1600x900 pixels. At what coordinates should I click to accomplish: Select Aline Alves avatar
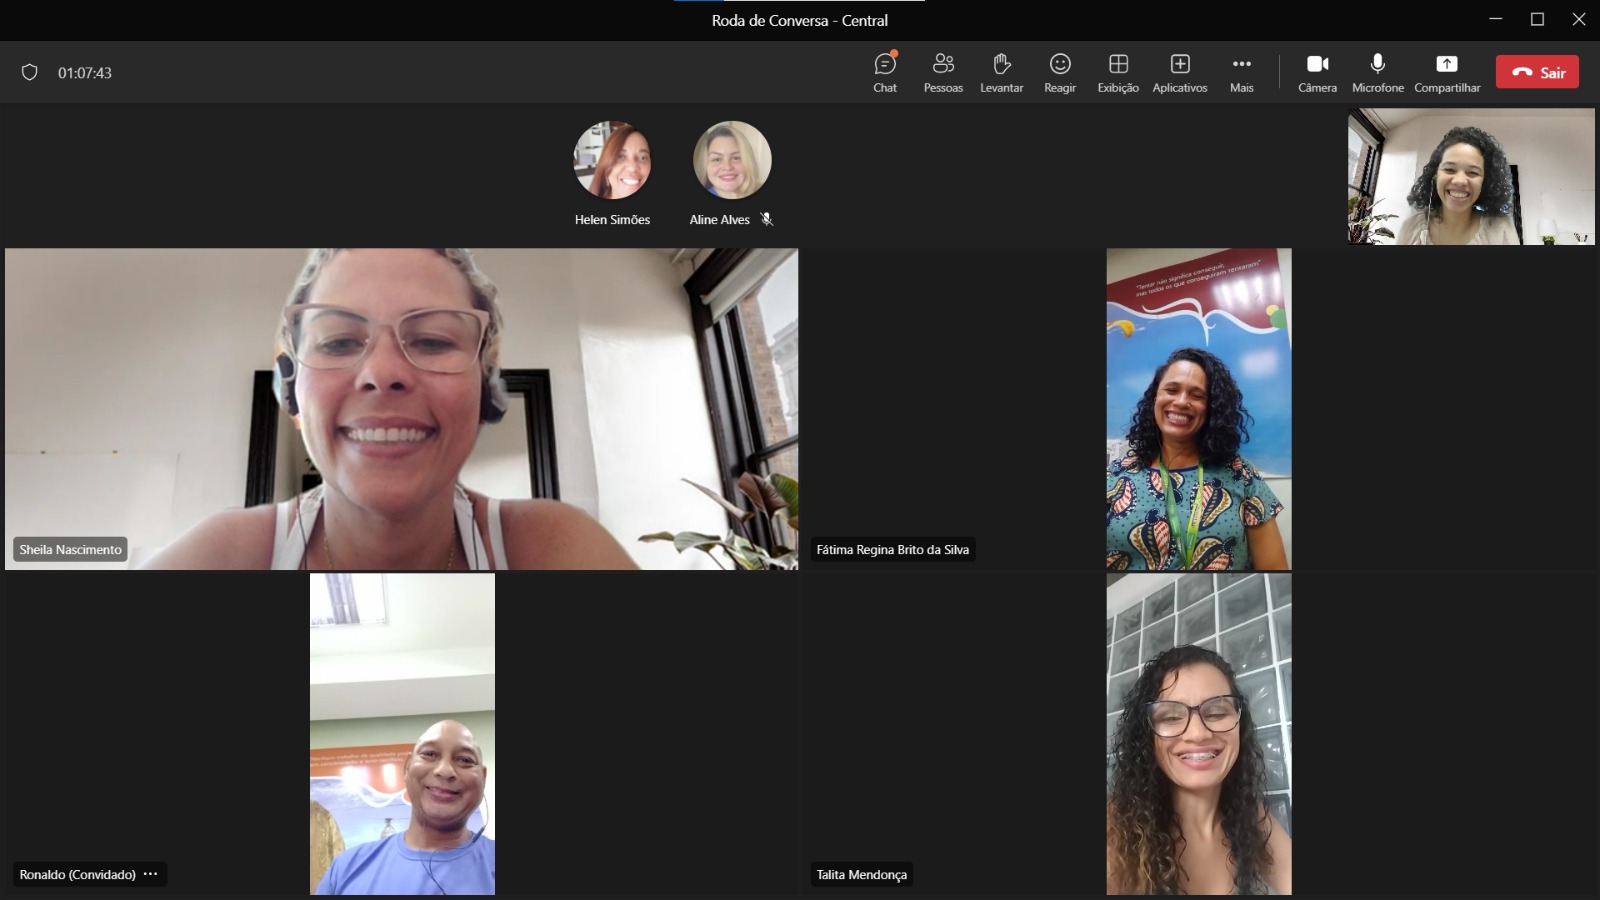[732, 160]
